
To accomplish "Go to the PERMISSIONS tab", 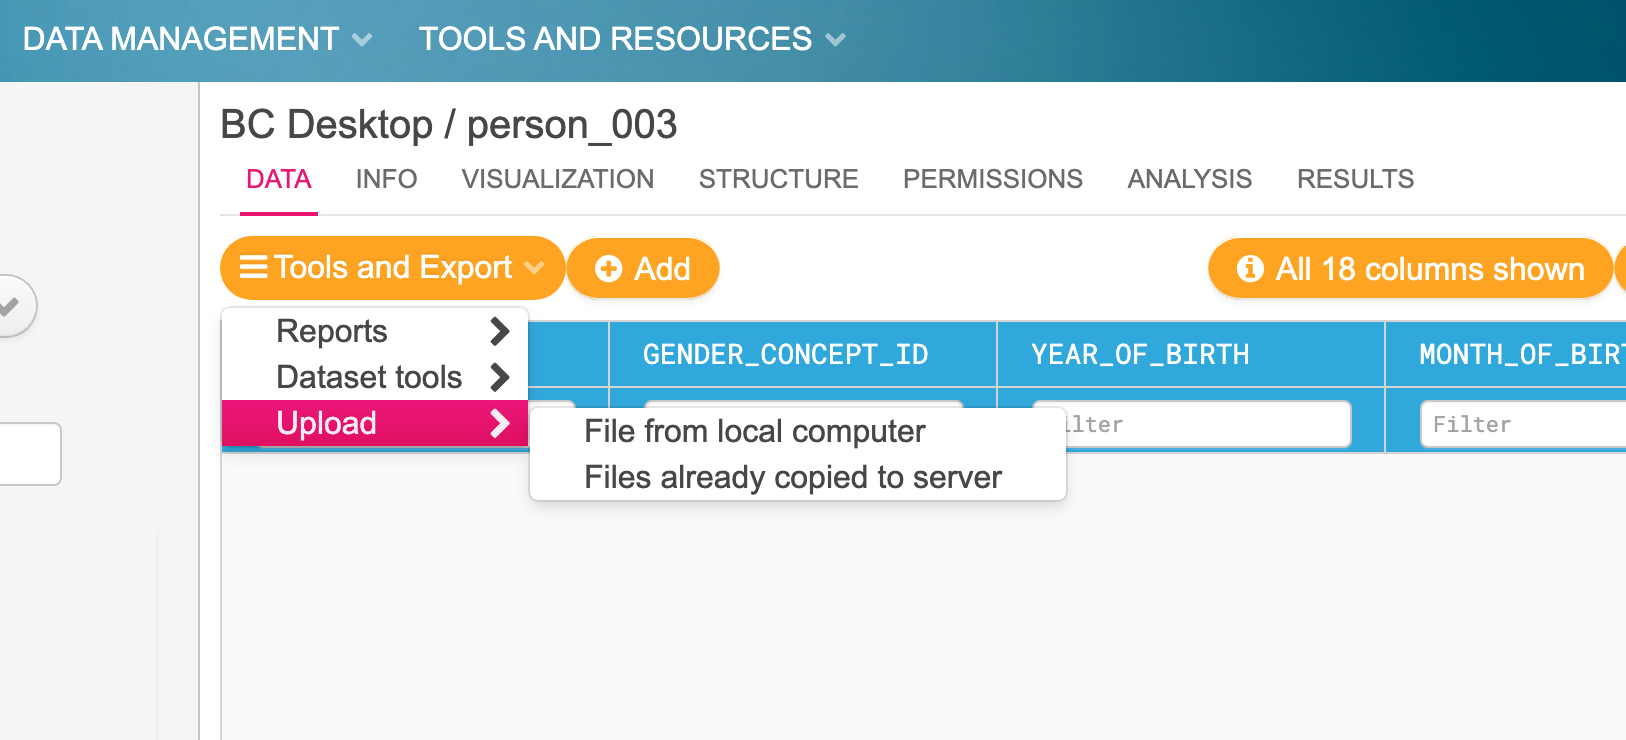I will click(x=992, y=179).
